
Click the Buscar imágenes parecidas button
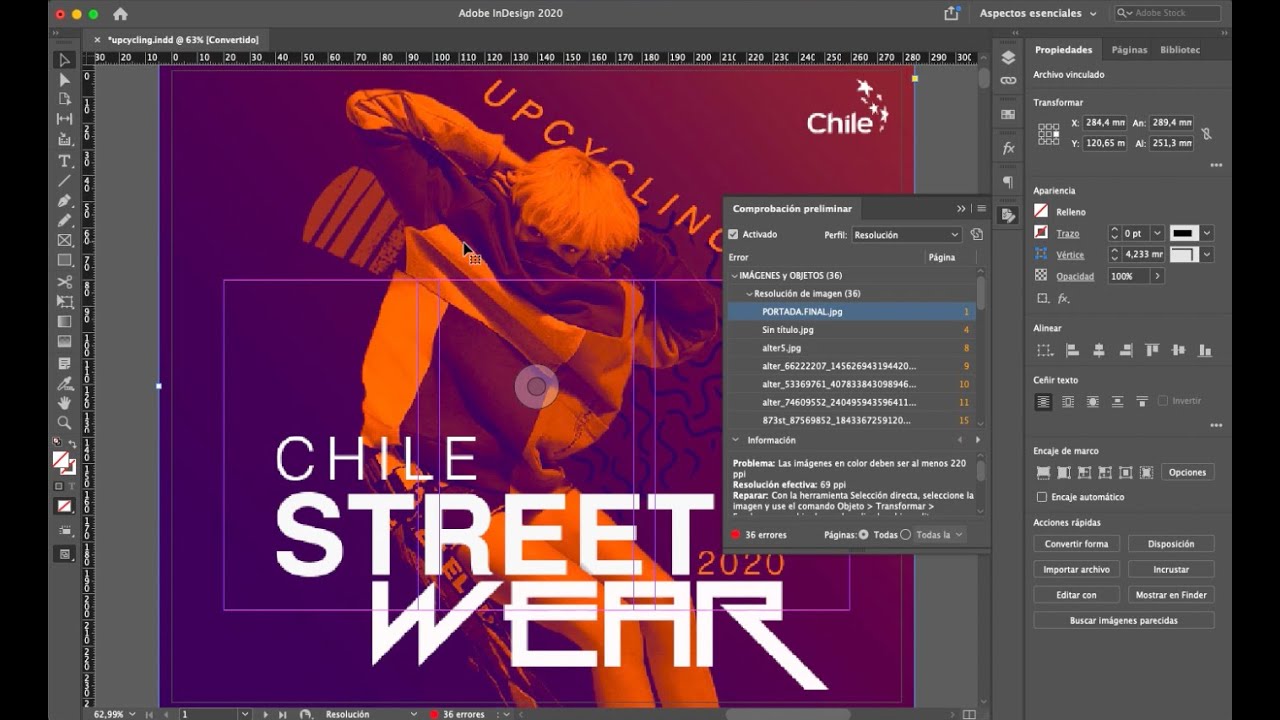pos(1124,620)
